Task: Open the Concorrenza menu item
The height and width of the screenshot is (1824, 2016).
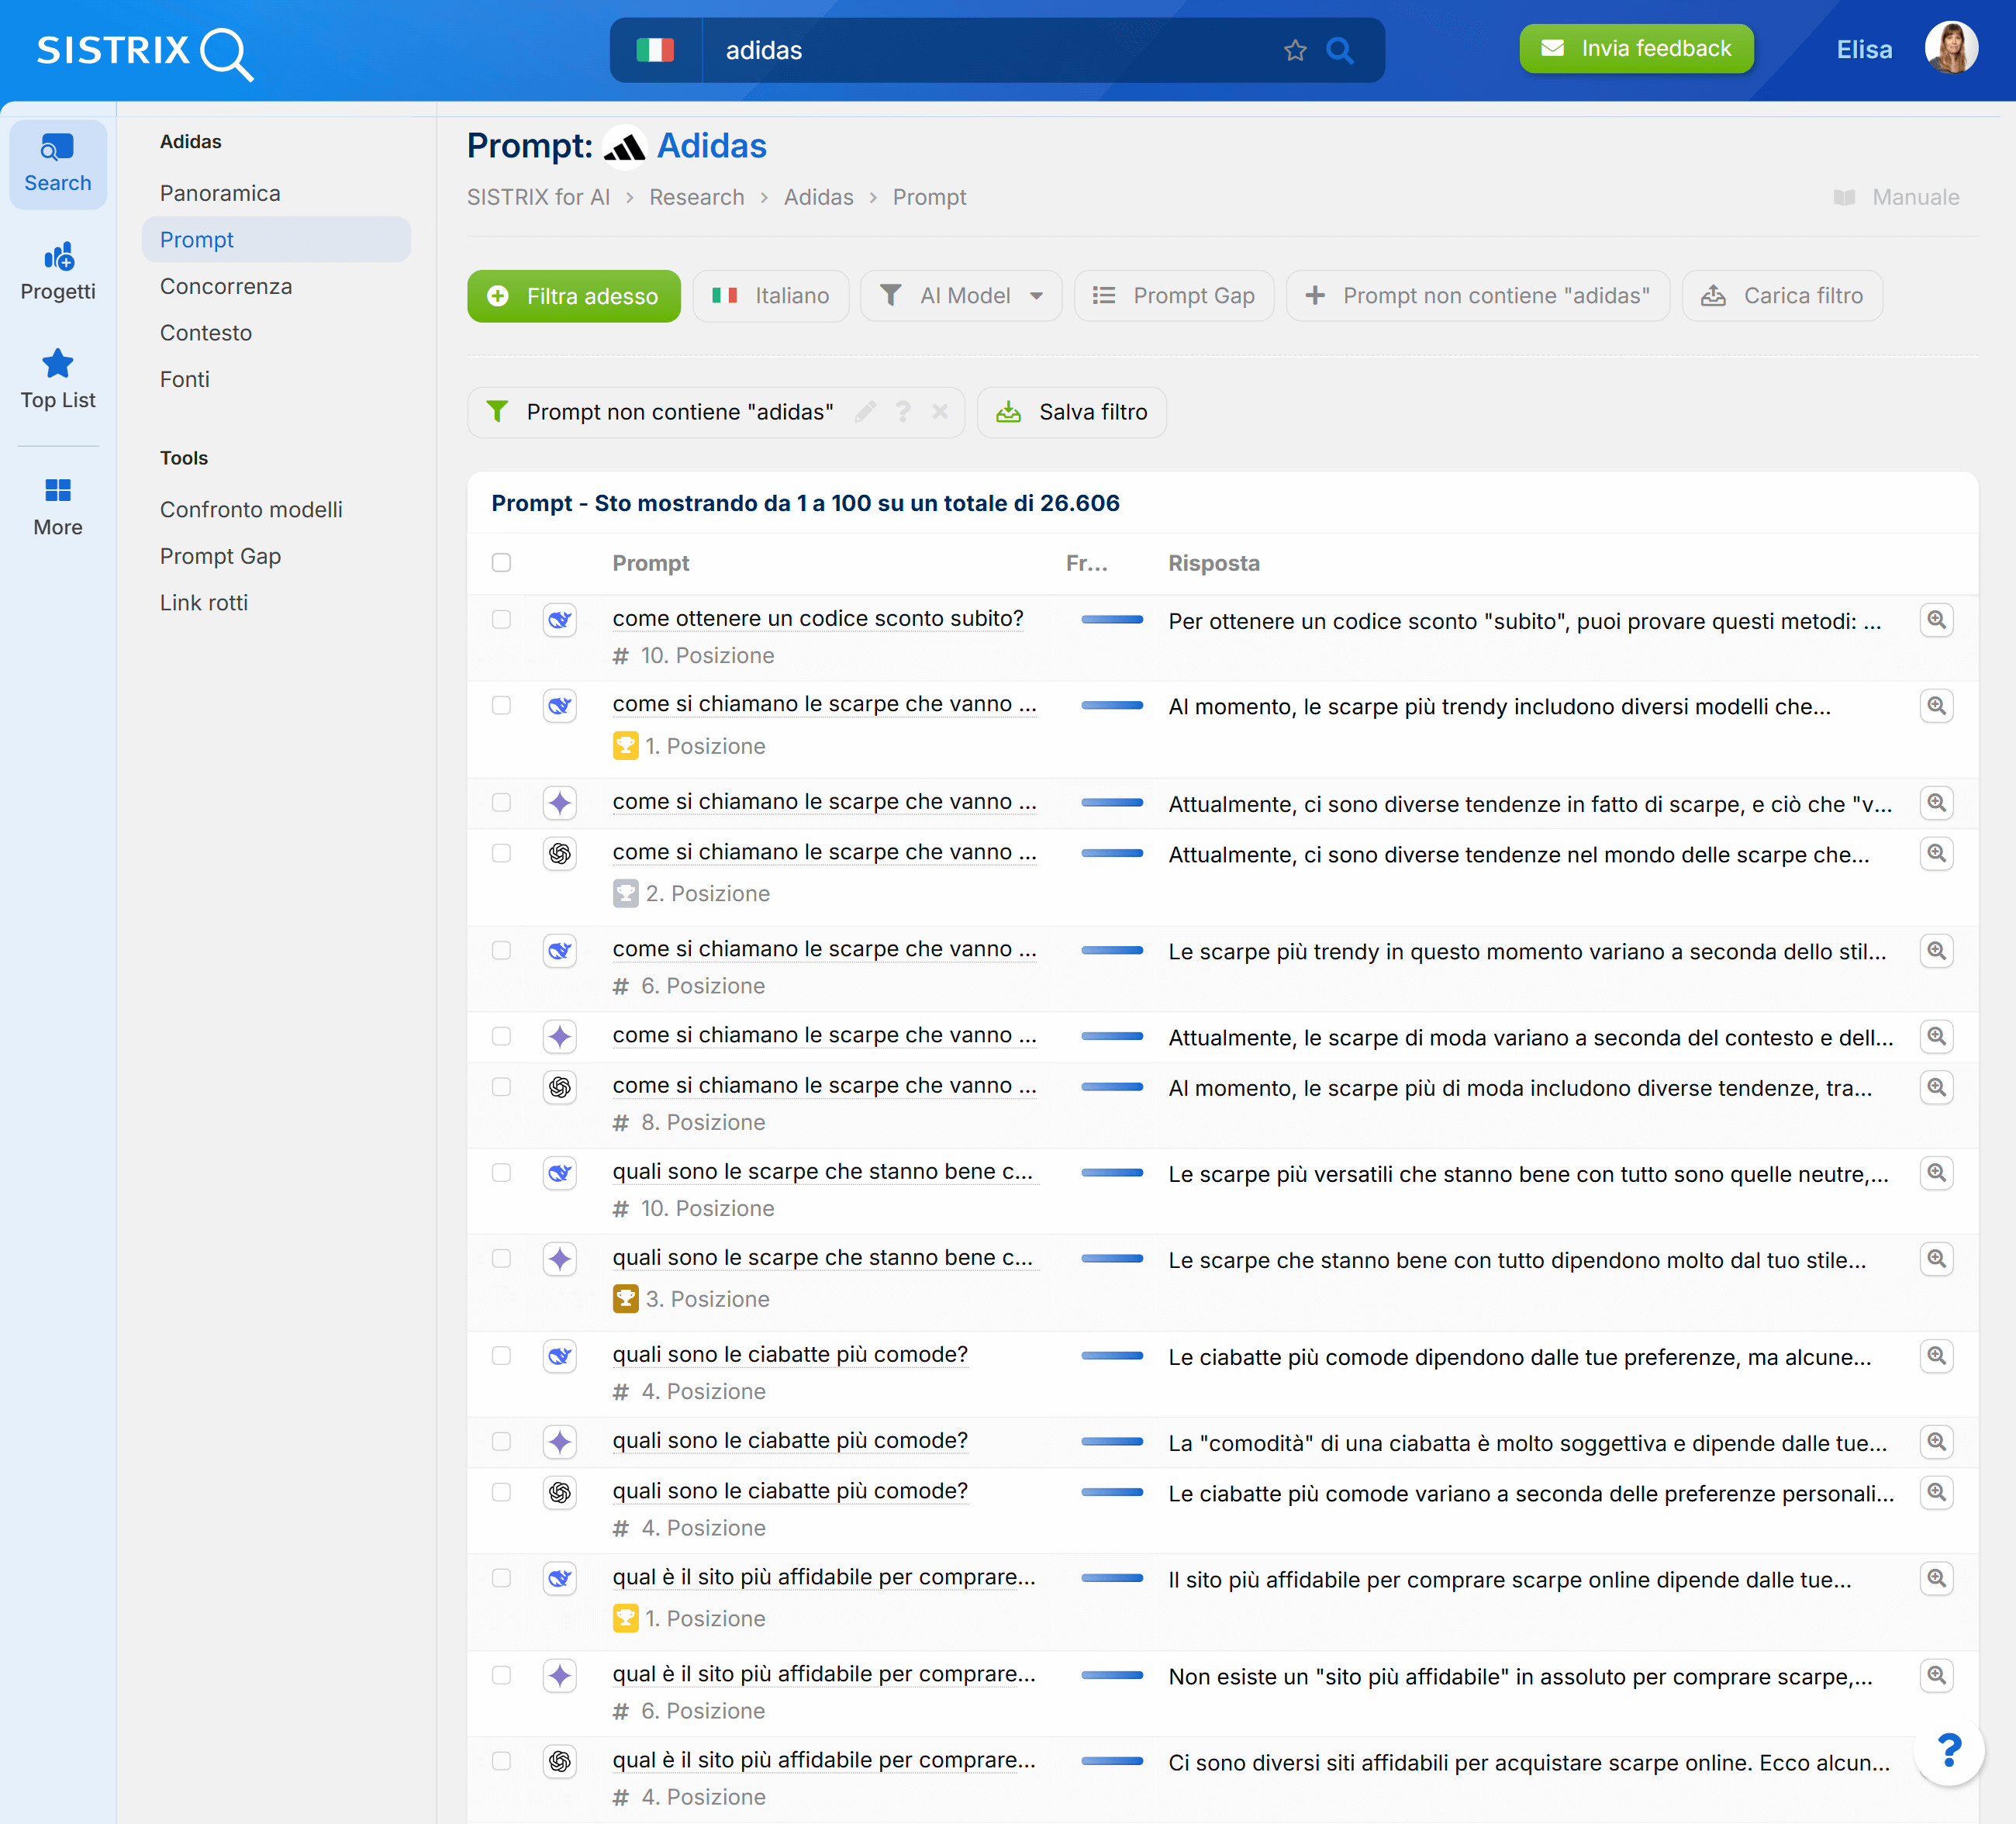Action: 226,286
